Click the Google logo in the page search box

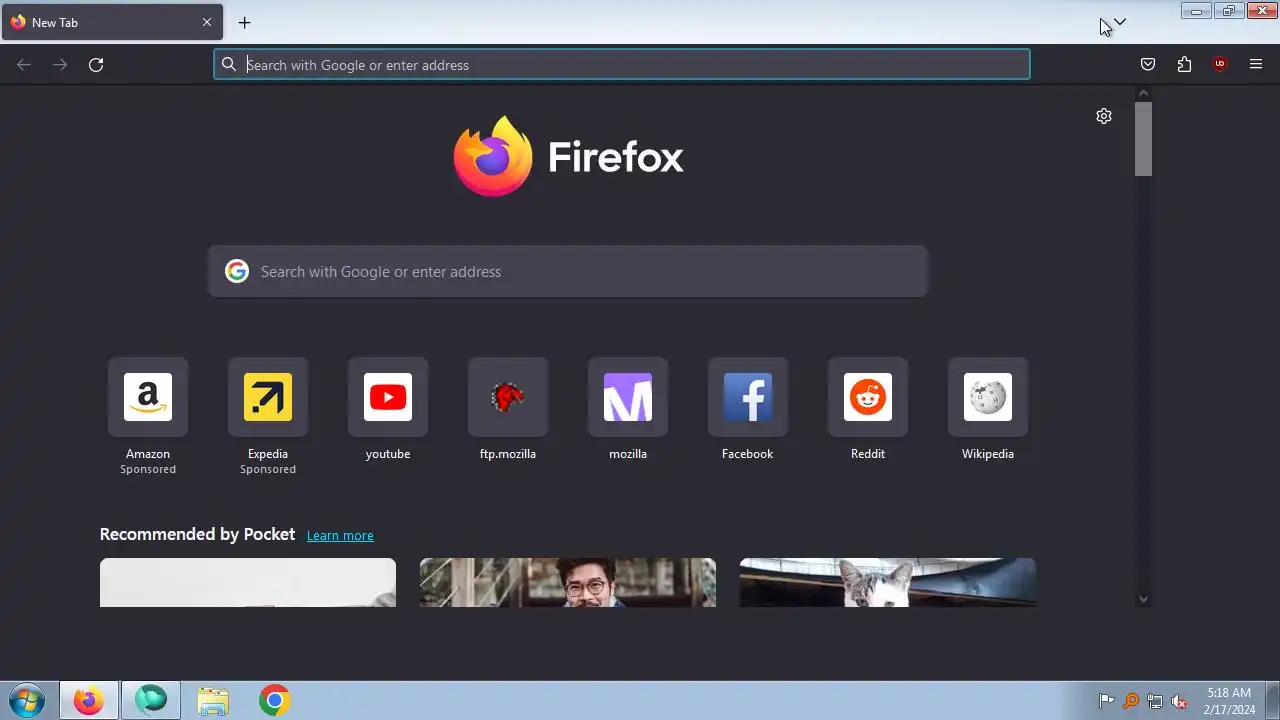237,271
